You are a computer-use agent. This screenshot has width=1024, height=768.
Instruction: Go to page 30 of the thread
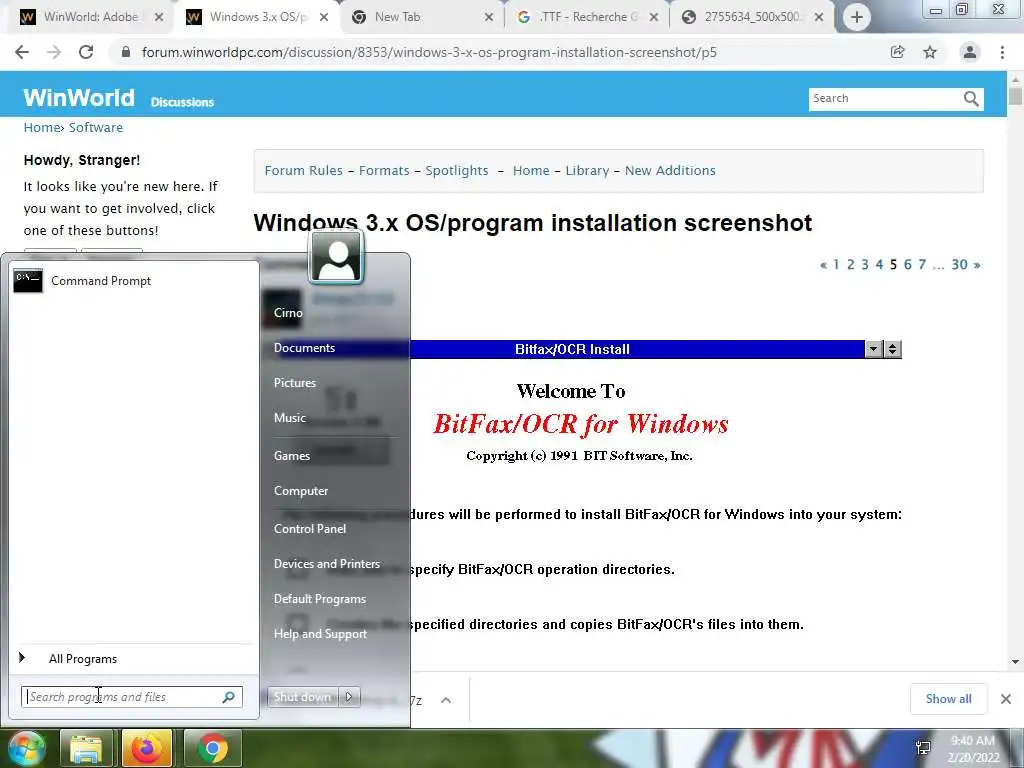click(959, 264)
